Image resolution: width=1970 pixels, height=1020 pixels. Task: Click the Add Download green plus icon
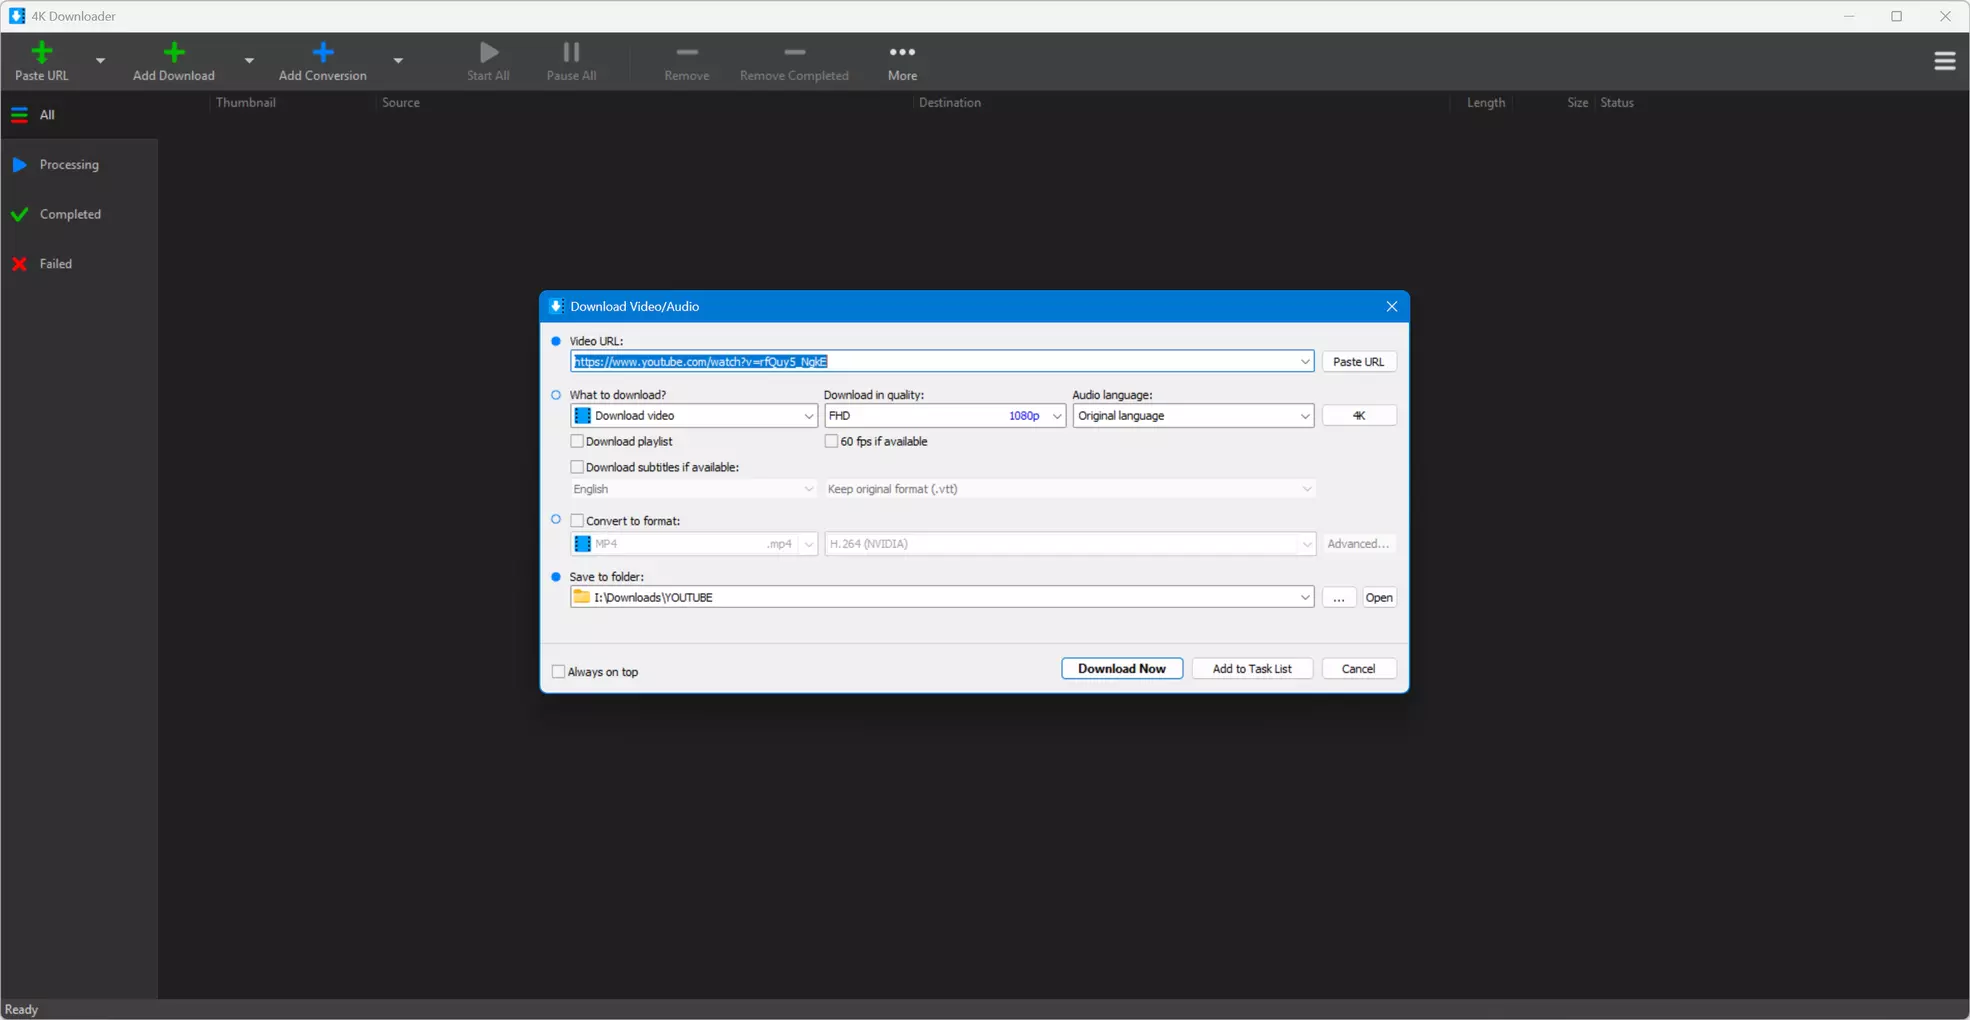pyautogui.click(x=174, y=52)
